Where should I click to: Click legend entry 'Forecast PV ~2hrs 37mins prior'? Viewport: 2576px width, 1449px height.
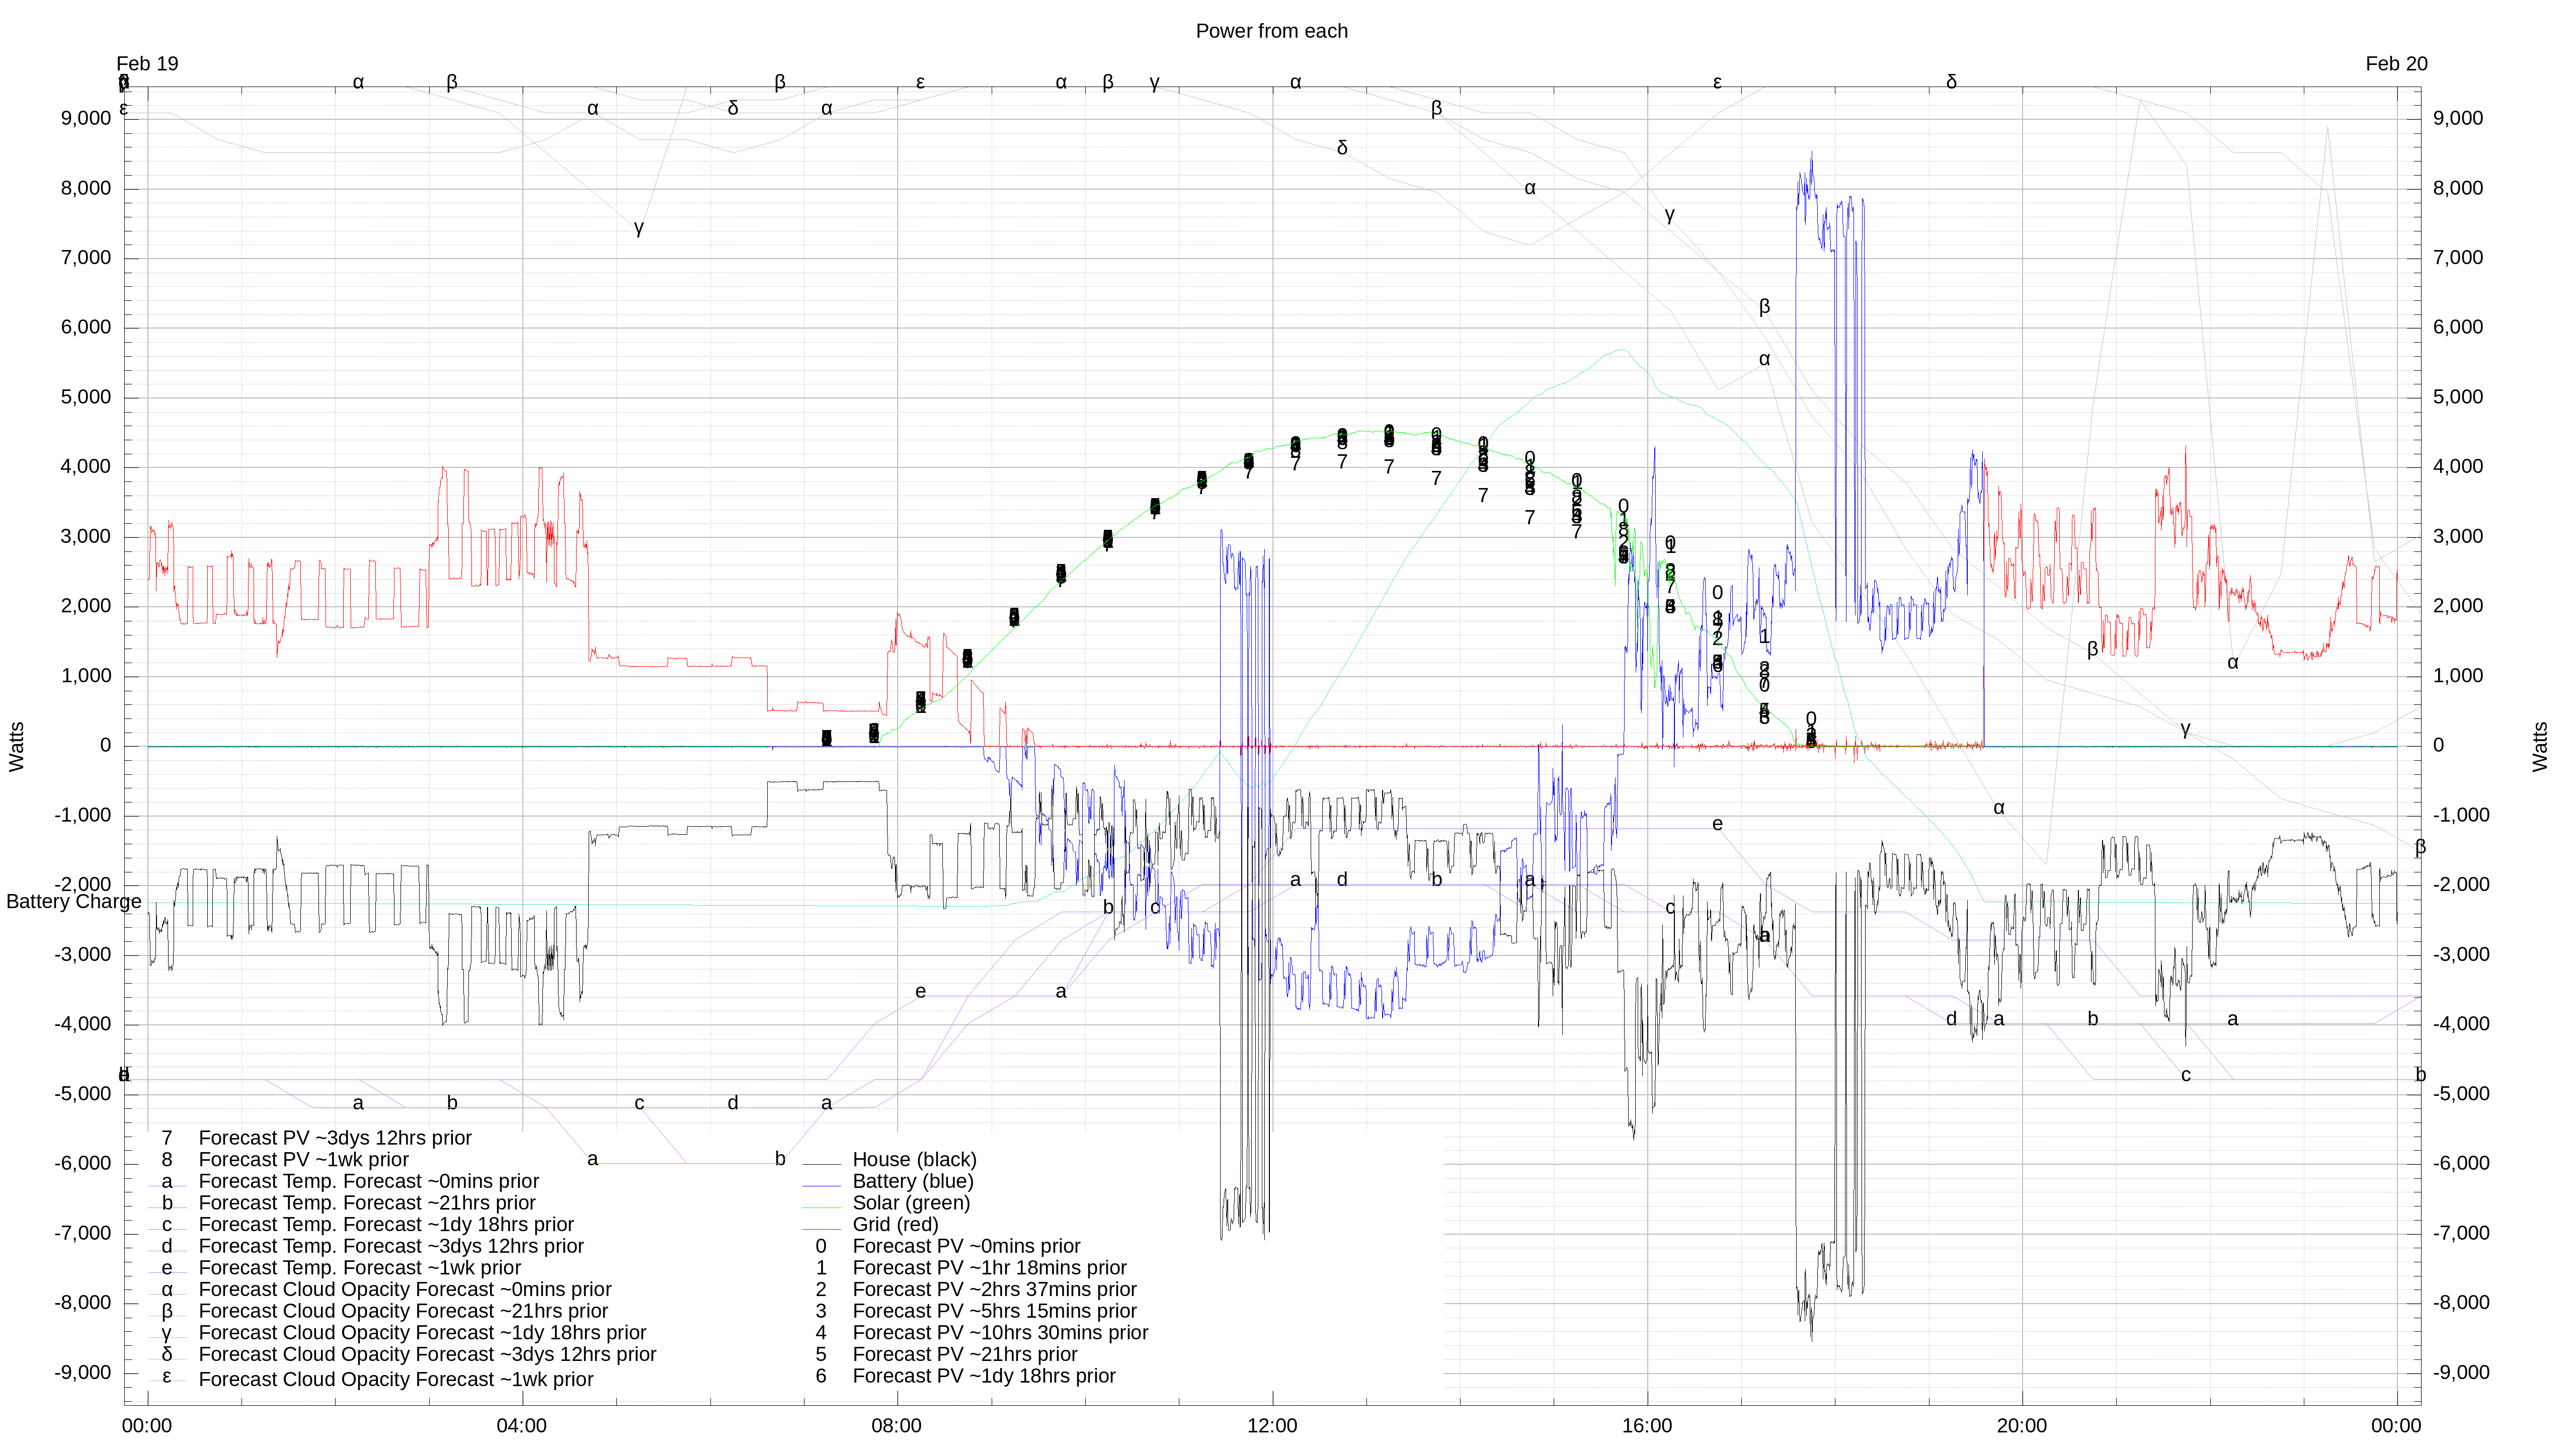(x=994, y=1289)
